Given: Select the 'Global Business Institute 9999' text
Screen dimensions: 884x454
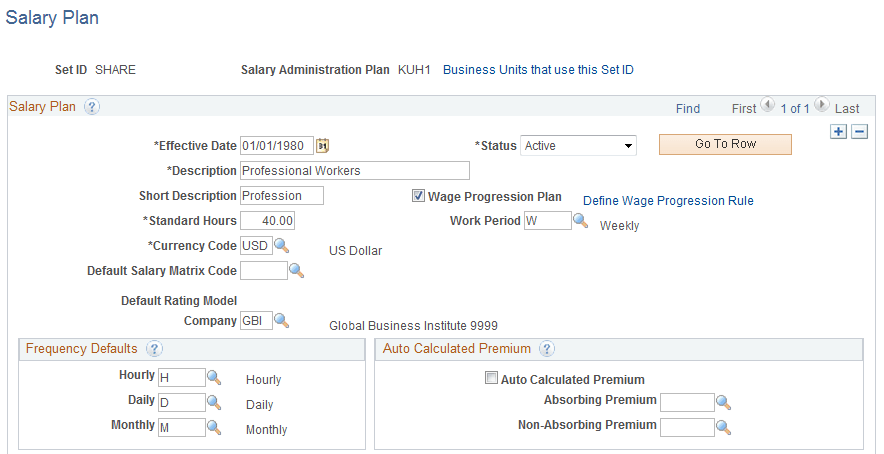Looking at the screenshot, I should pos(413,325).
